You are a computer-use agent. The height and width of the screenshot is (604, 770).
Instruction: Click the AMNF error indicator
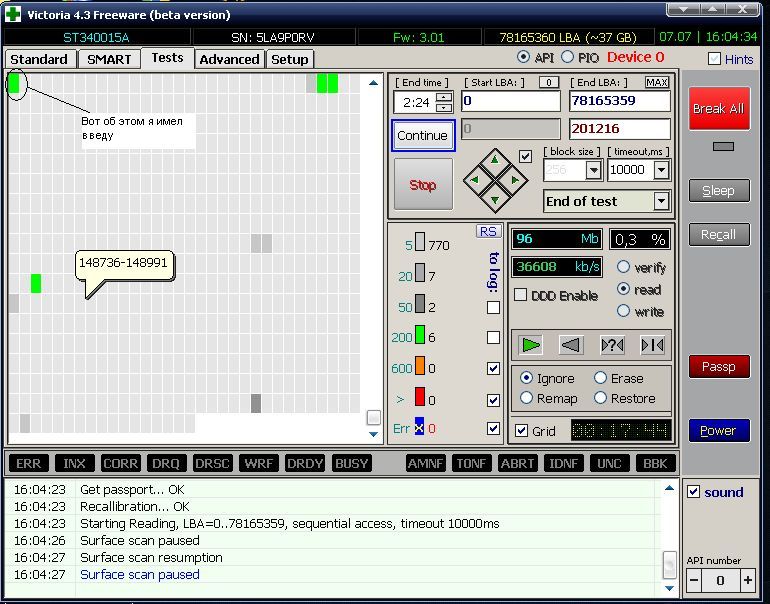pyautogui.click(x=425, y=463)
